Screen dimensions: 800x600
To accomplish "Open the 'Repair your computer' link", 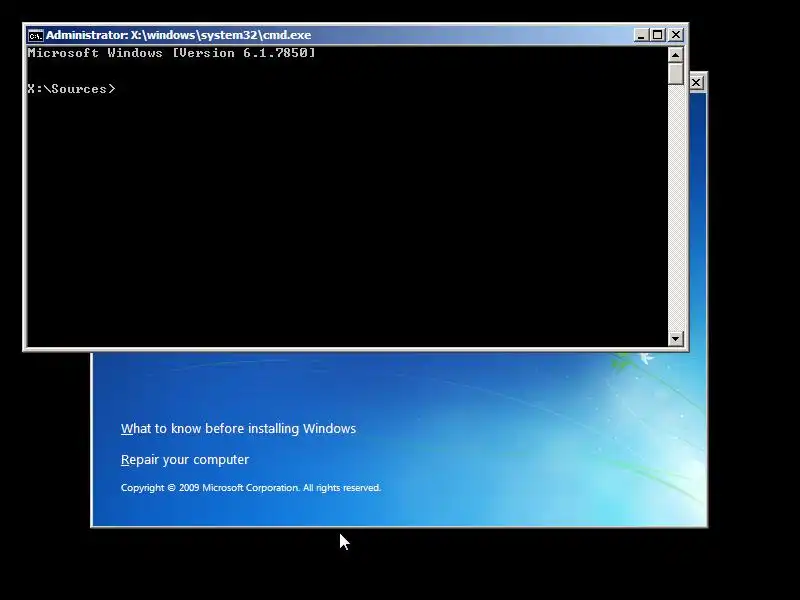I will [185, 460].
